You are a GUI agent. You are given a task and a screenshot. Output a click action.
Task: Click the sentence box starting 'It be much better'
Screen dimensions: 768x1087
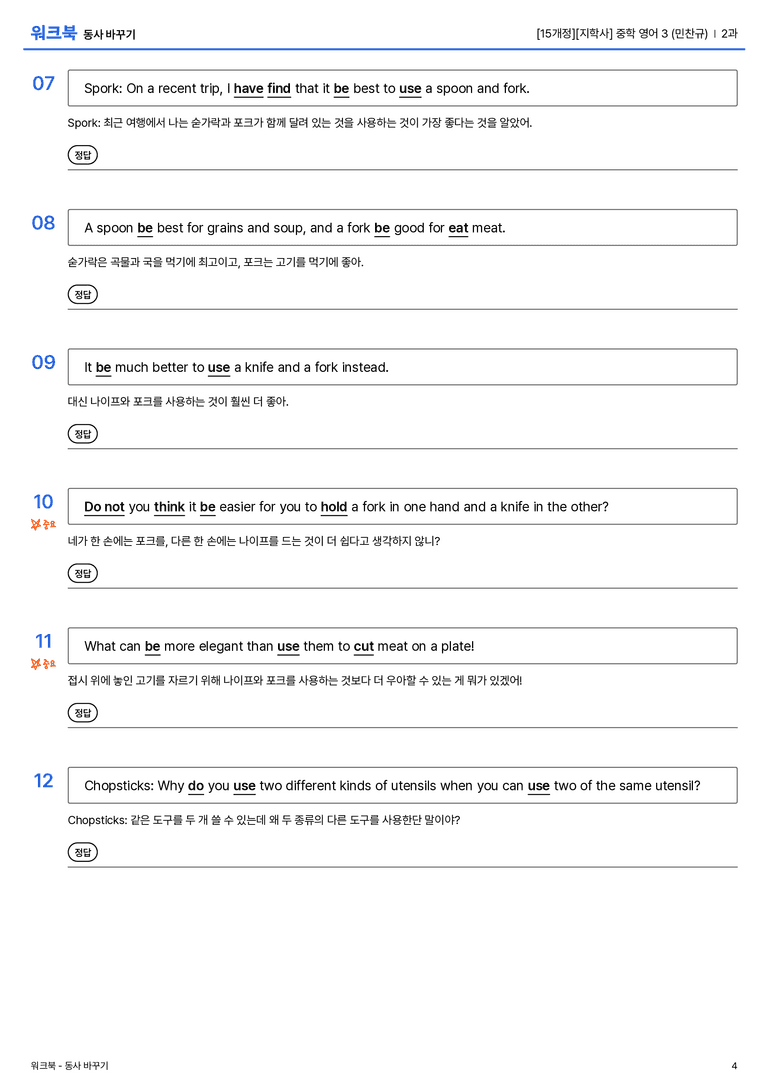[x=402, y=367]
